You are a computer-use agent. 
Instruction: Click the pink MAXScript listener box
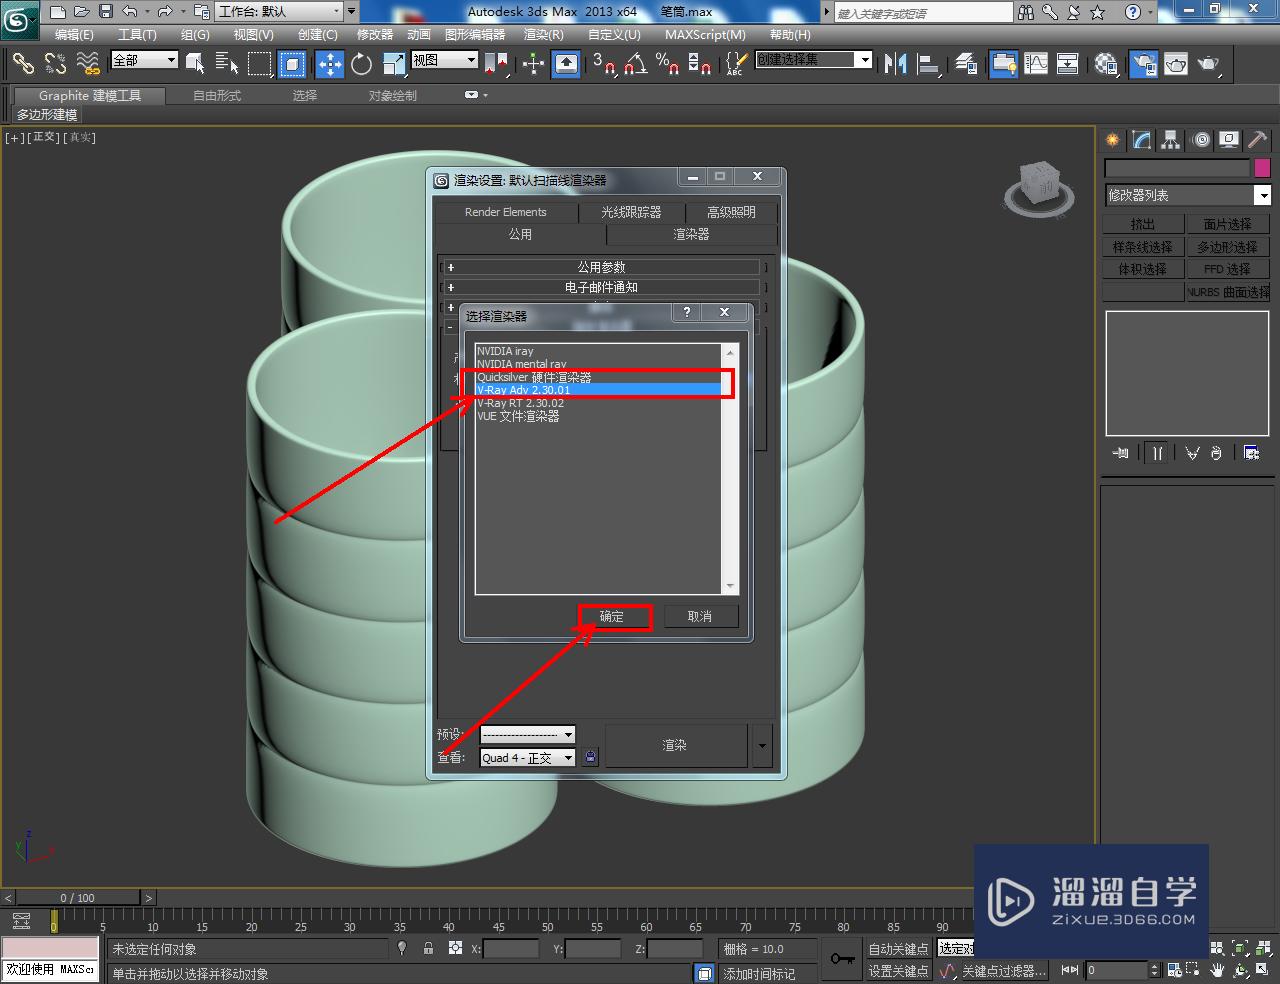tap(50, 948)
